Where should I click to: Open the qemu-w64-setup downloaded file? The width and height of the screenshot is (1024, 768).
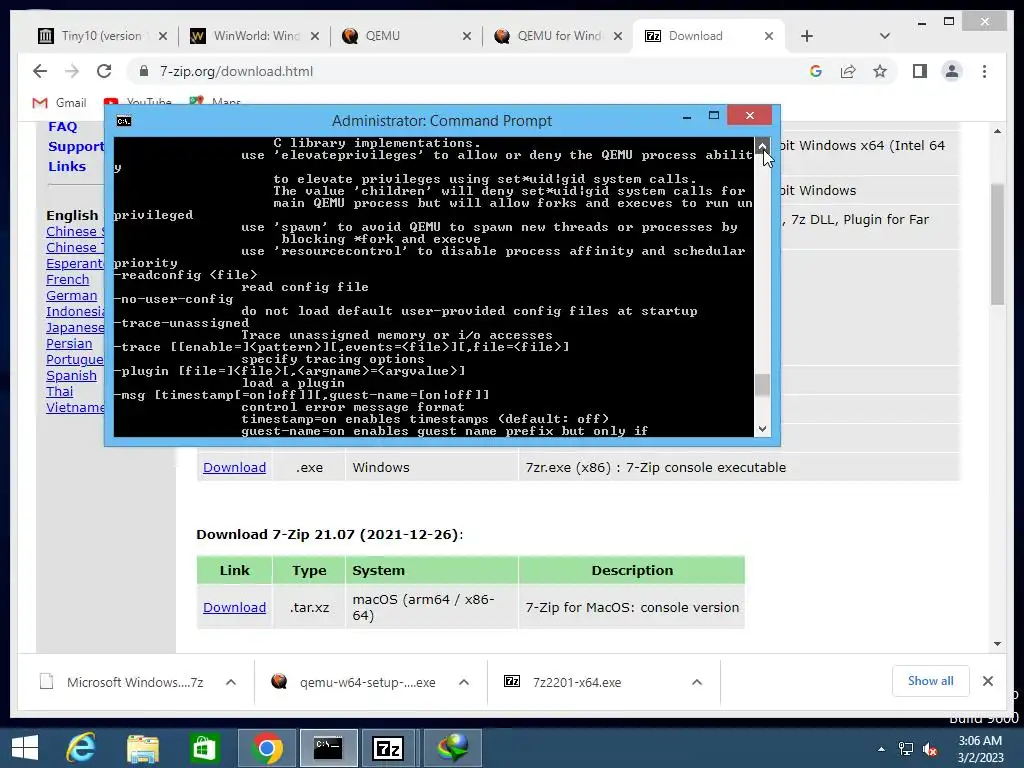[x=368, y=682]
